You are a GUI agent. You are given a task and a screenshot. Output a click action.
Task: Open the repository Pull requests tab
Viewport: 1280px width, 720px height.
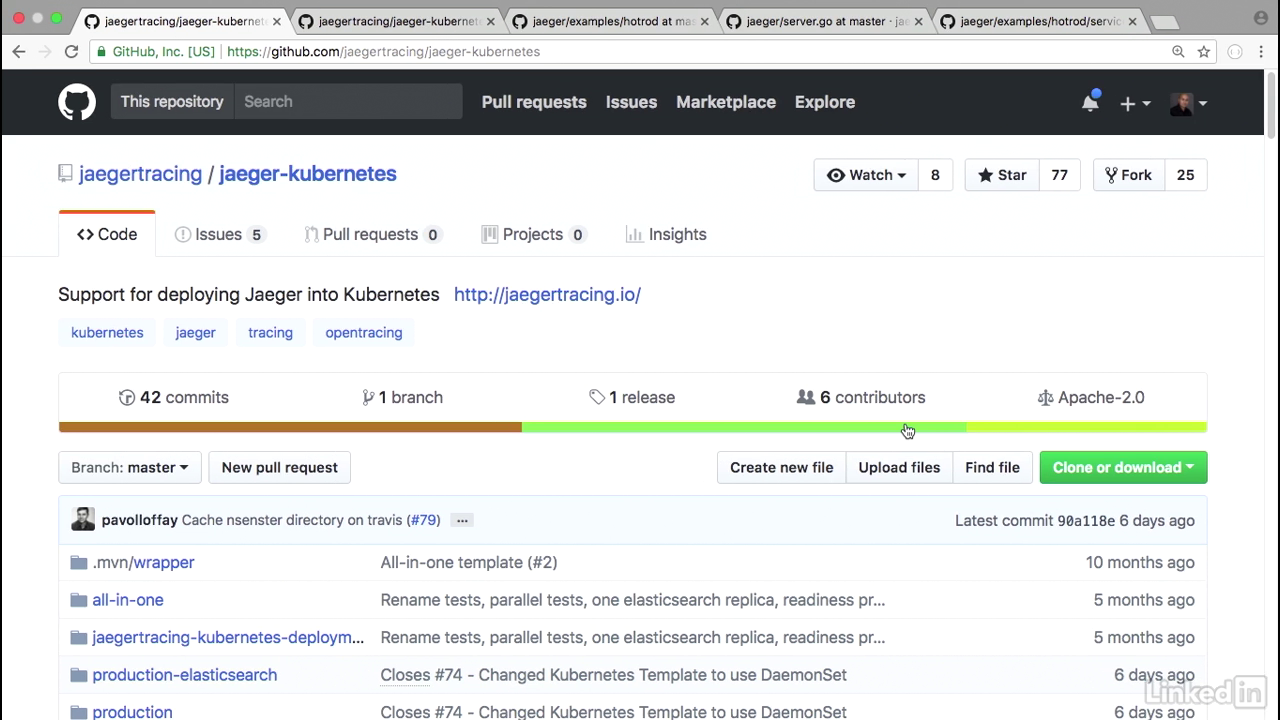pos(372,234)
